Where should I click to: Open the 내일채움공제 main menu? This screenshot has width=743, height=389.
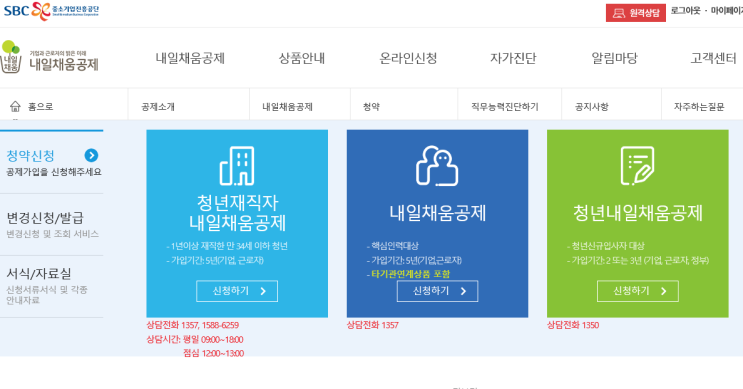click(190, 58)
